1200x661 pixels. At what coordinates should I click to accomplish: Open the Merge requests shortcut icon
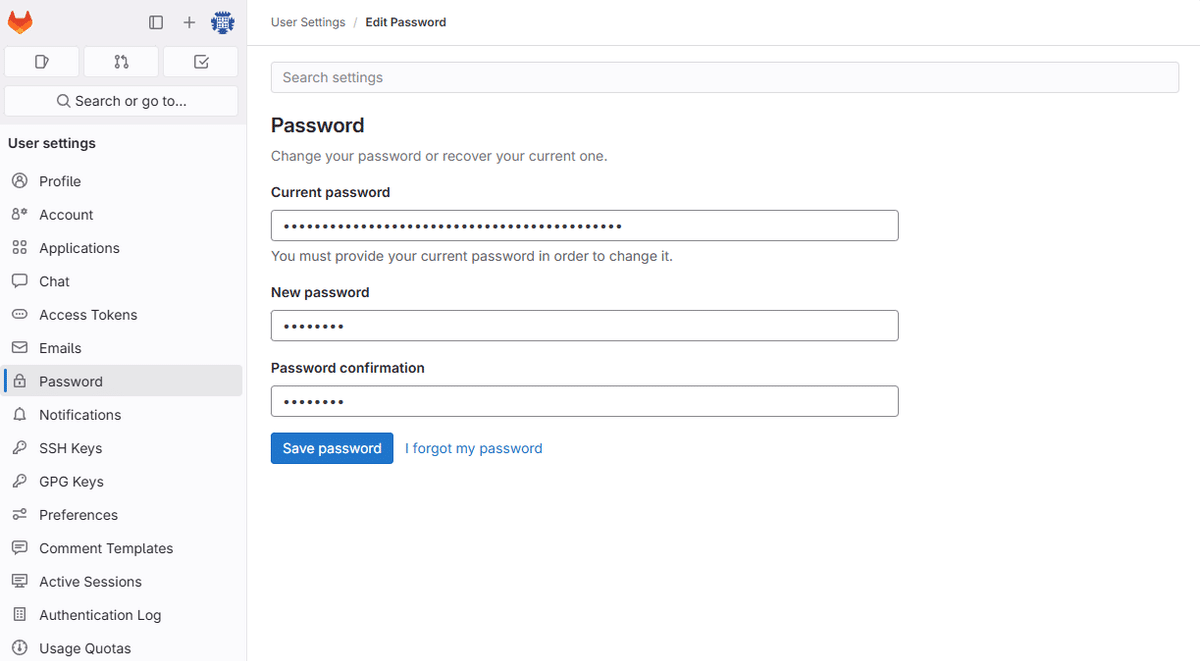click(120, 61)
